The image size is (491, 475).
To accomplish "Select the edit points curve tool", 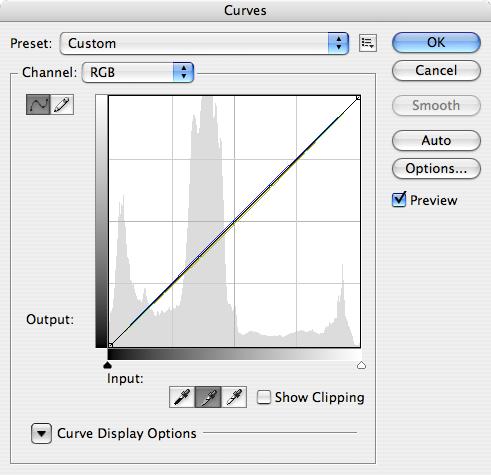I will (x=38, y=105).
